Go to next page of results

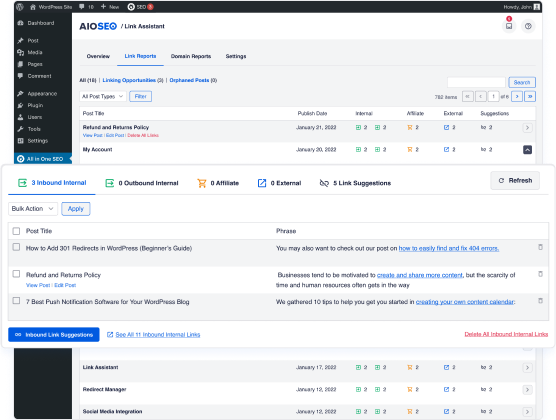point(517,96)
